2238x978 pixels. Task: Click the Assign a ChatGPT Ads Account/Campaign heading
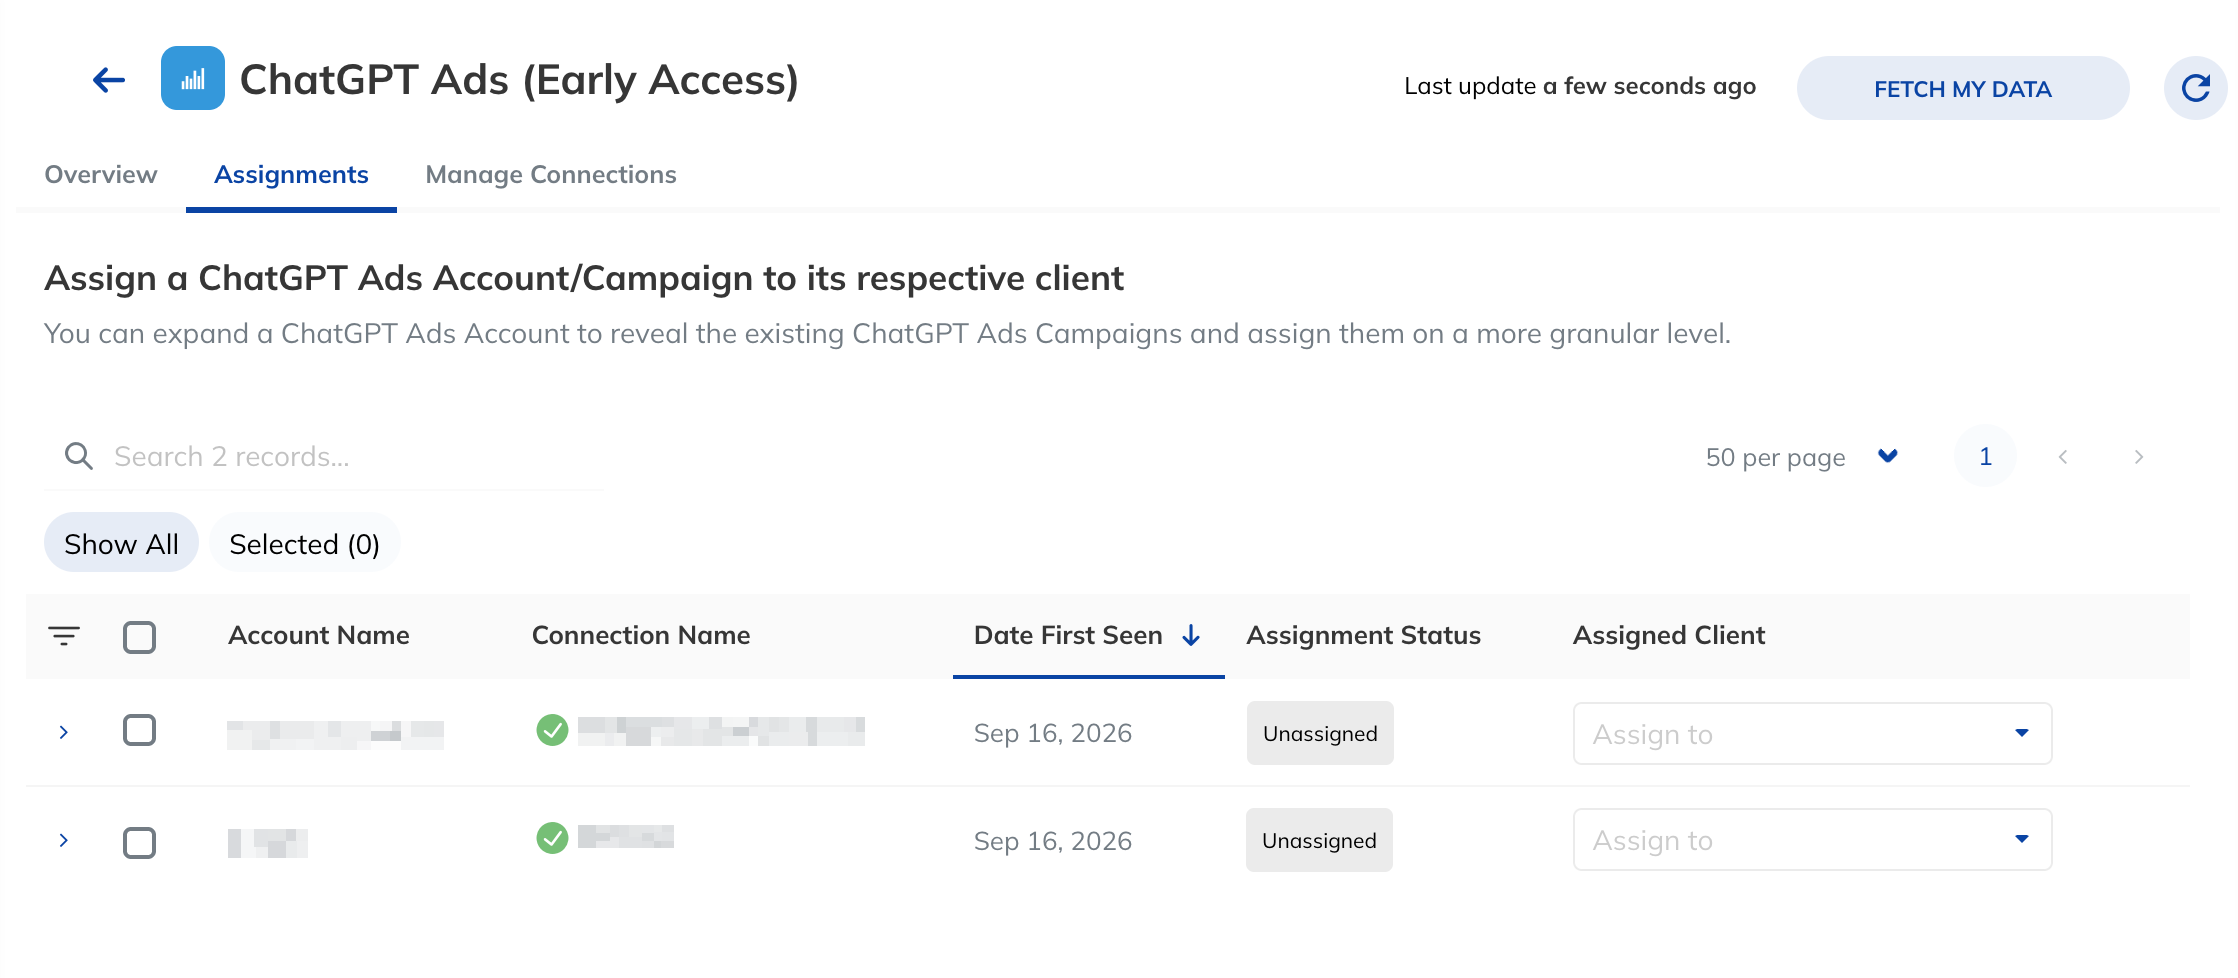[x=584, y=278]
